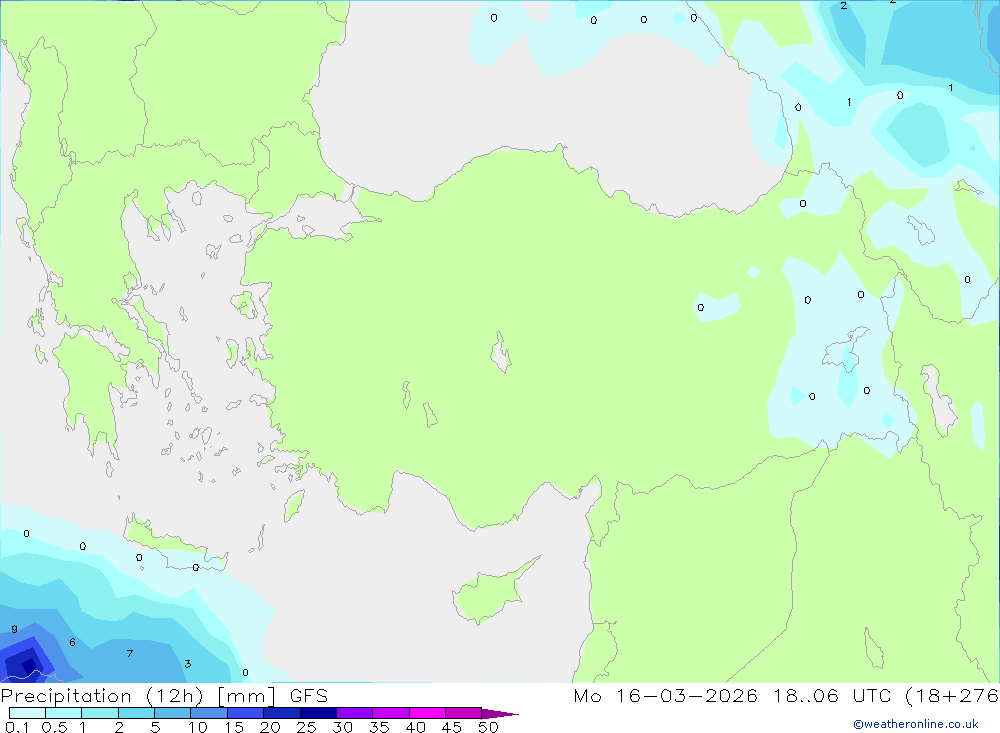Click the "[mm]" unit label
Screen dimensions: 1000x733
(247, 696)
